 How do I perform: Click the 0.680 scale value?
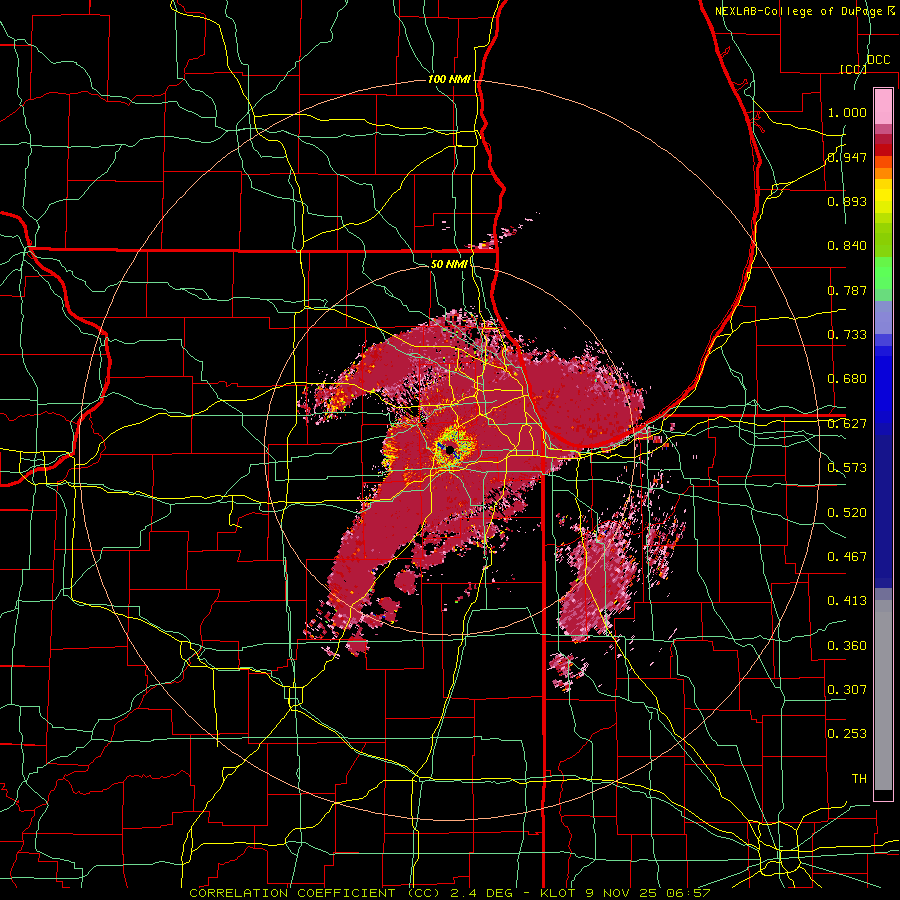pos(847,379)
